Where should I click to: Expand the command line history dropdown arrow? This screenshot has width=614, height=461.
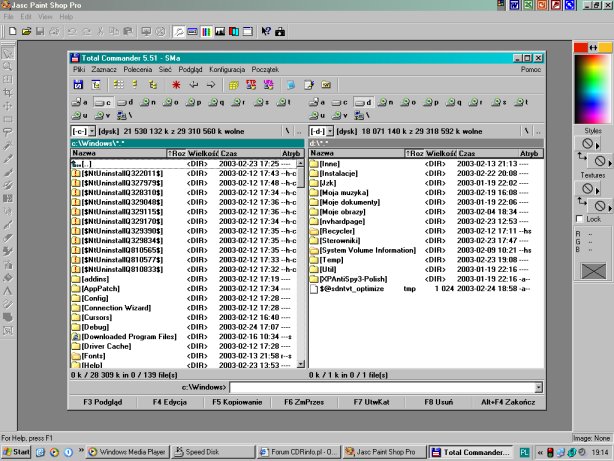[539, 387]
